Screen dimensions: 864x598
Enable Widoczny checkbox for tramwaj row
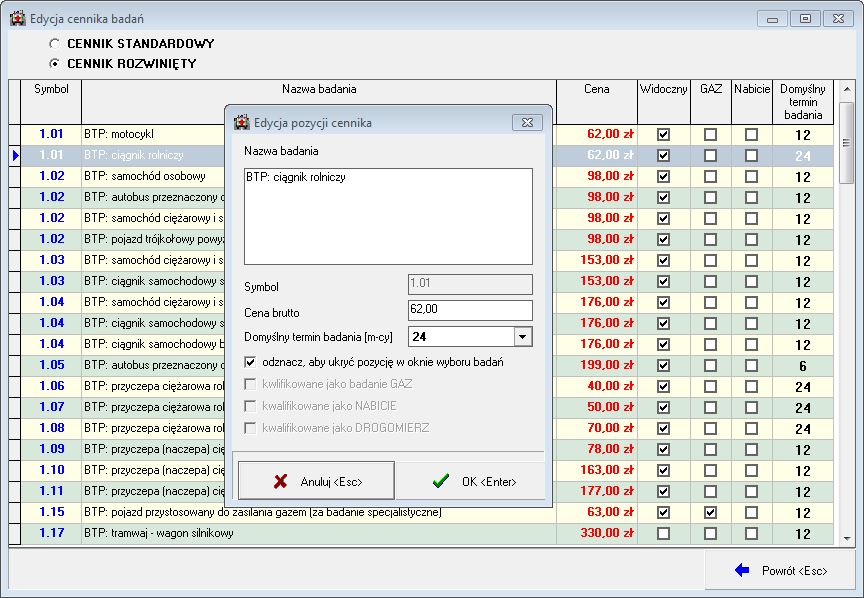(663, 533)
